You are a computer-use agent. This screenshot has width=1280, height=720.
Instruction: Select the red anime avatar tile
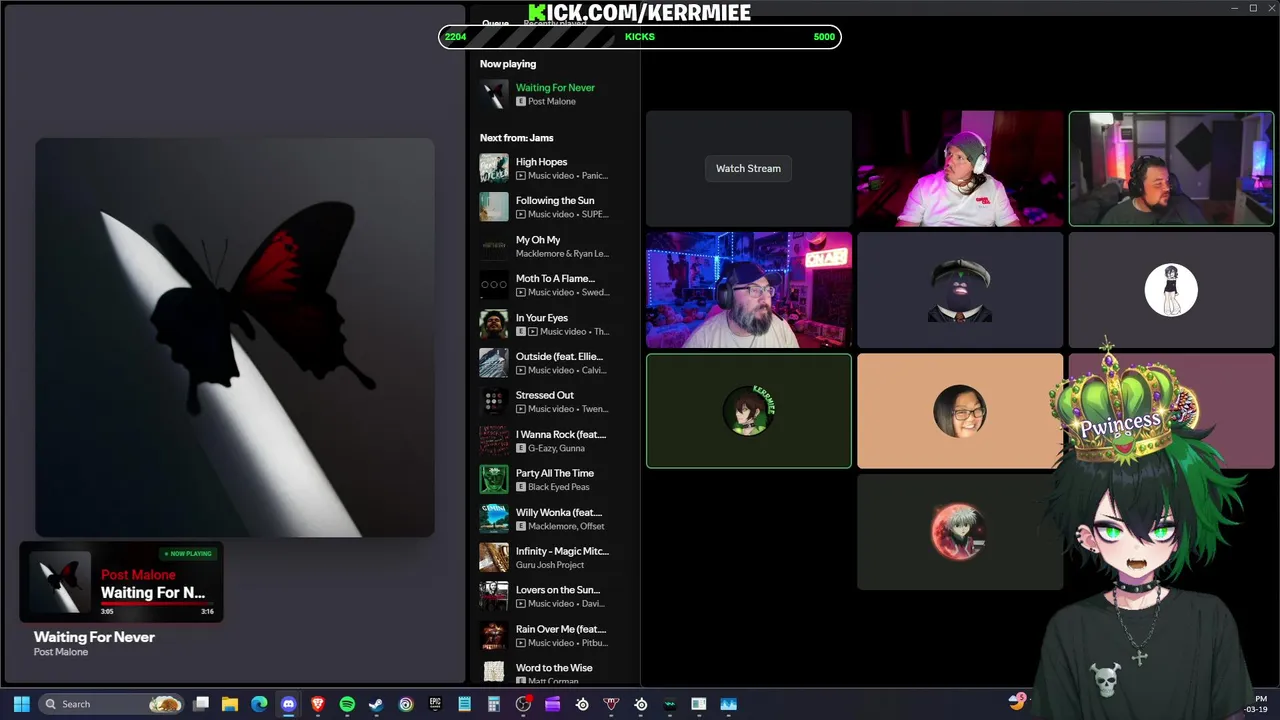point(960,532)
